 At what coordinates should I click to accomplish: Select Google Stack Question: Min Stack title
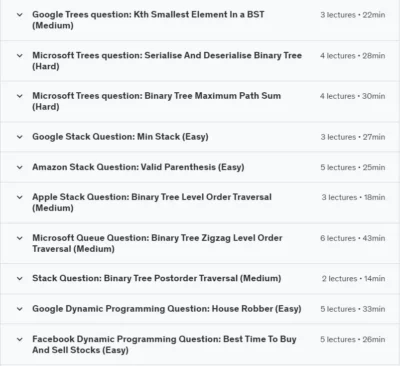point(120,137)
